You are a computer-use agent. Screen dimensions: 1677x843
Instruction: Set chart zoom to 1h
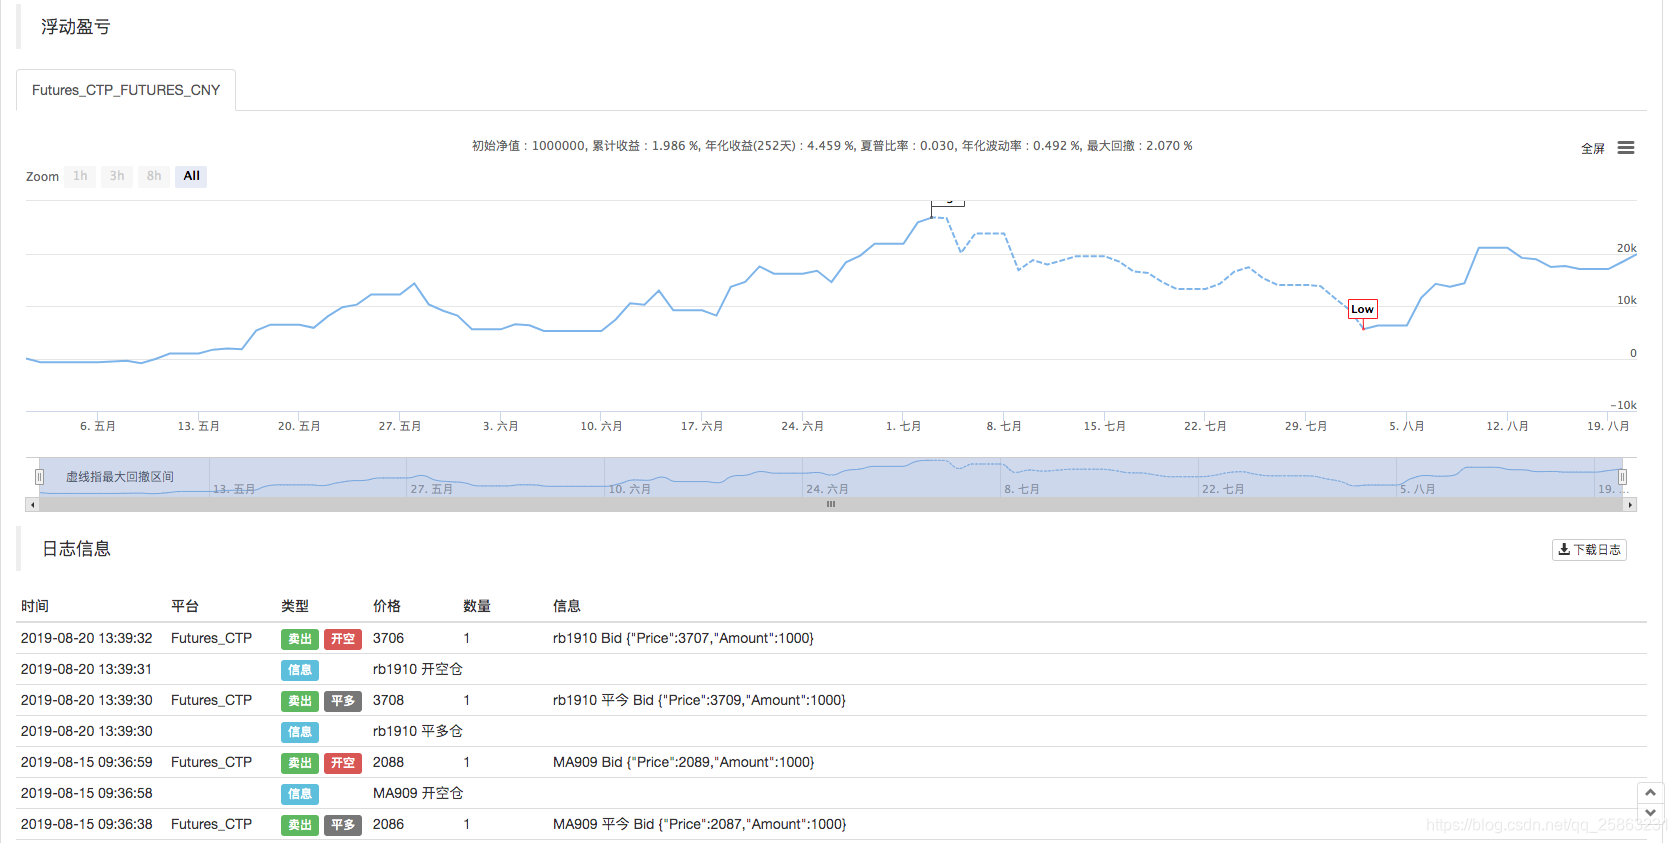[x=80, y=176]
